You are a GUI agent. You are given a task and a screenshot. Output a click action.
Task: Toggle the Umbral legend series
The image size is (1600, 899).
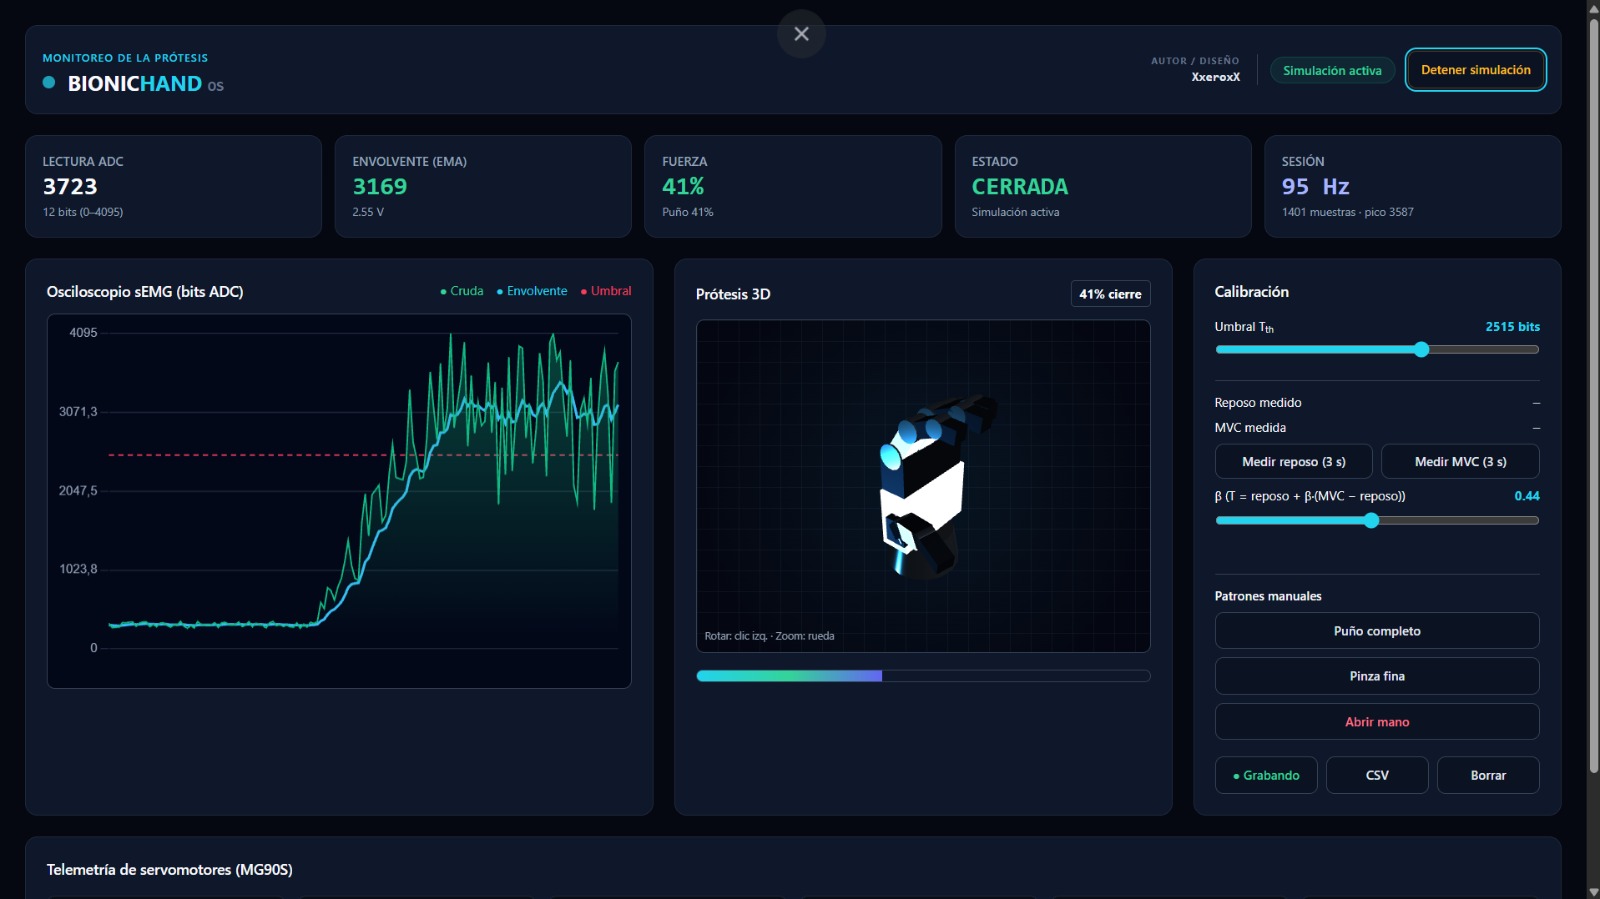pyautogui.click(x=606, y=291)
